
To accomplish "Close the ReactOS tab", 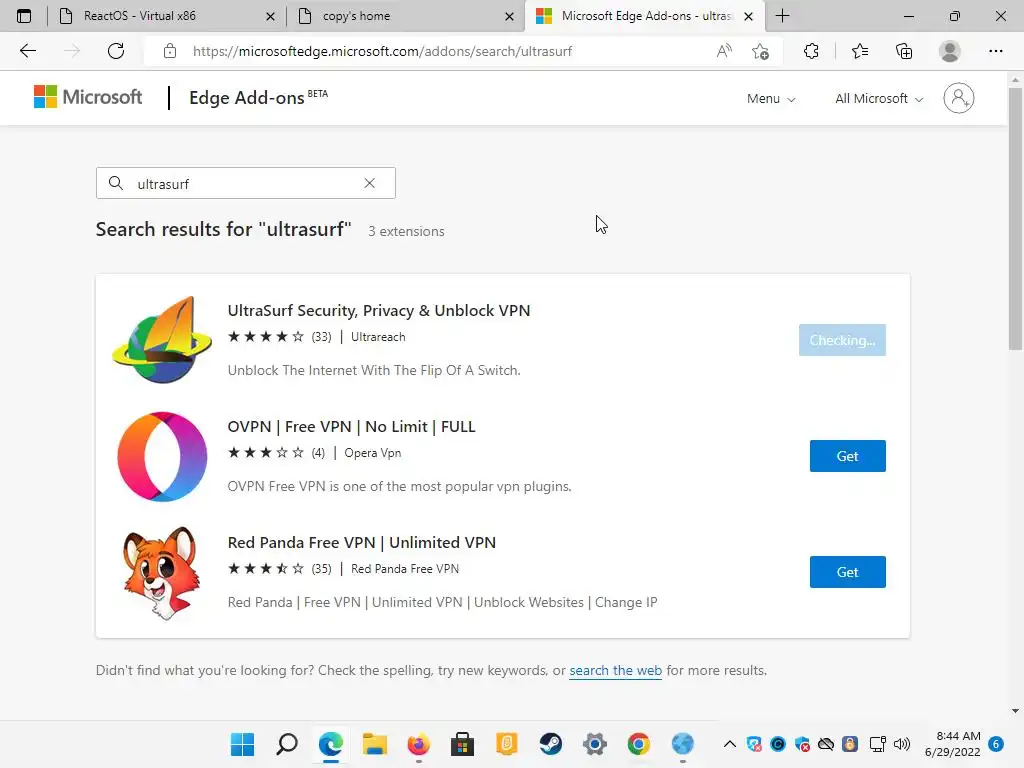I will tap(270, 16).
